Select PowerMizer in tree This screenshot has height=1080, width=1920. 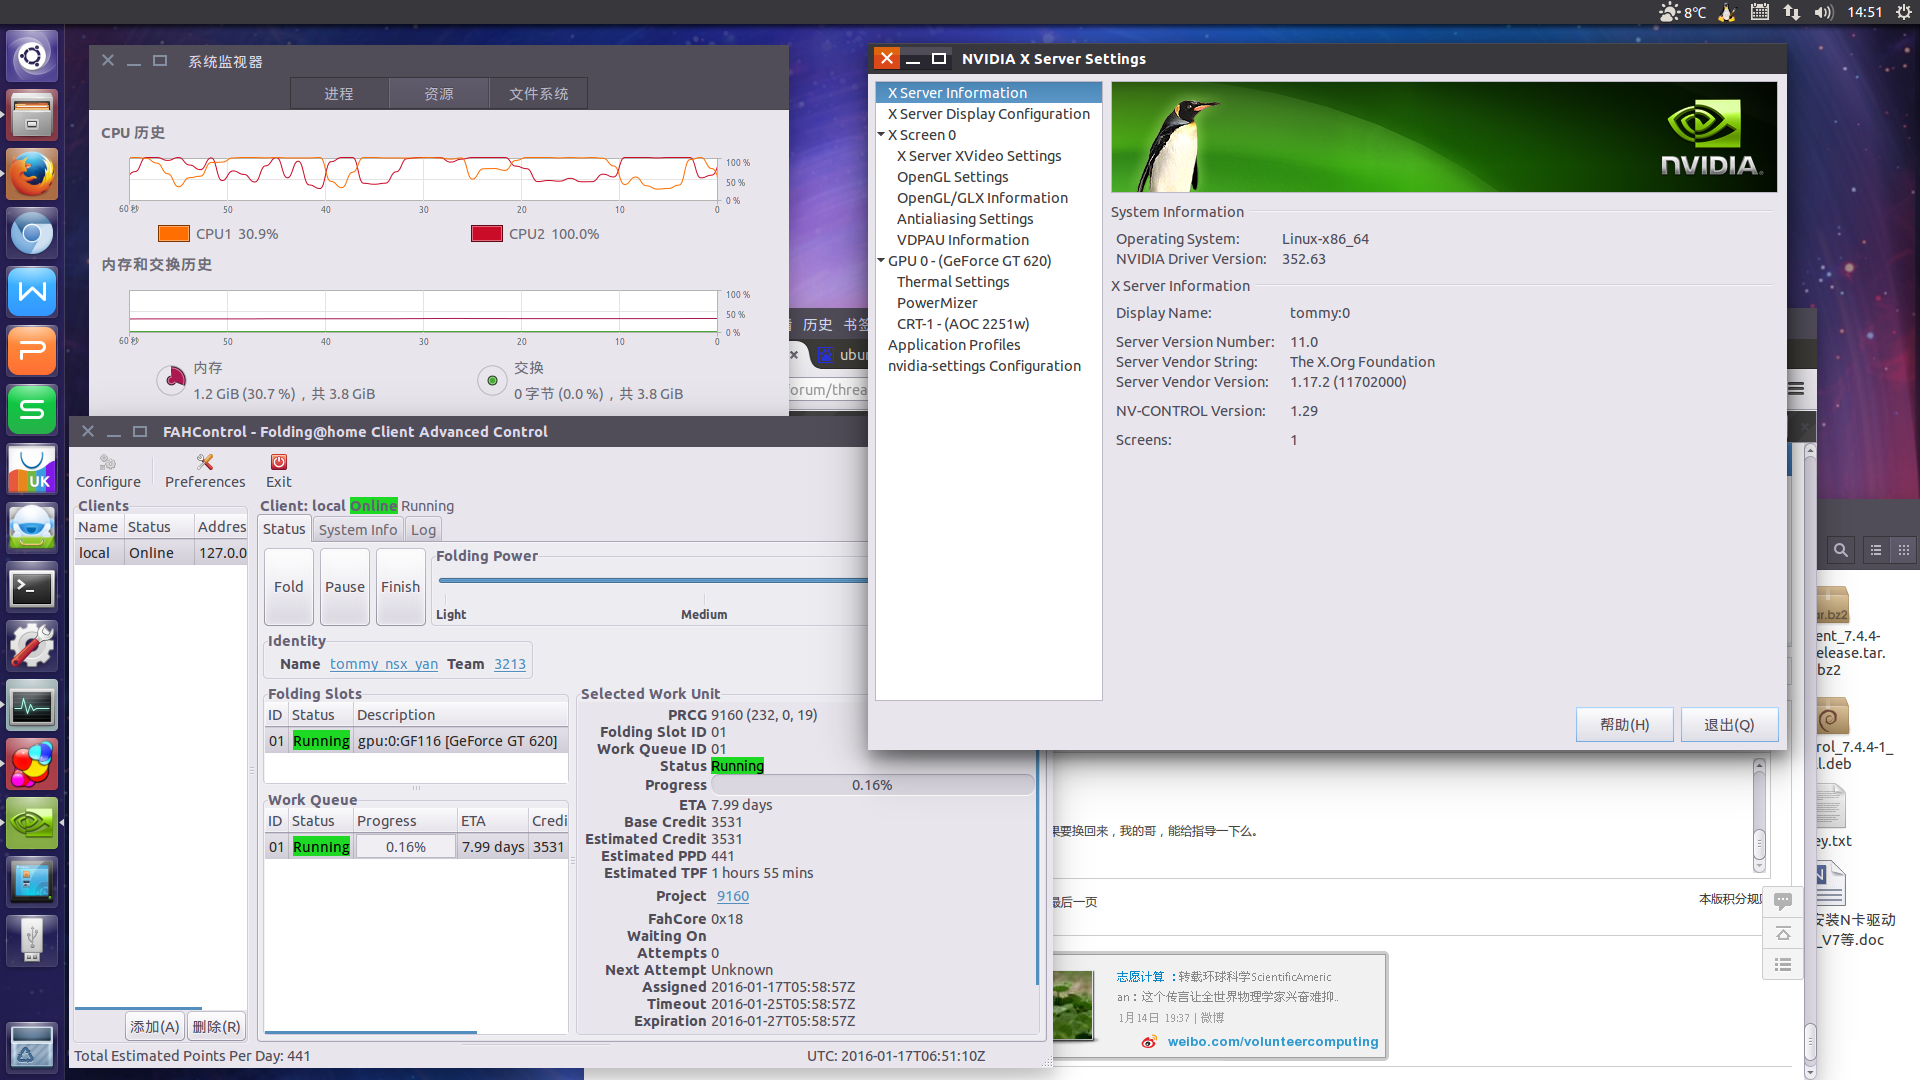[x=937, y=303]
